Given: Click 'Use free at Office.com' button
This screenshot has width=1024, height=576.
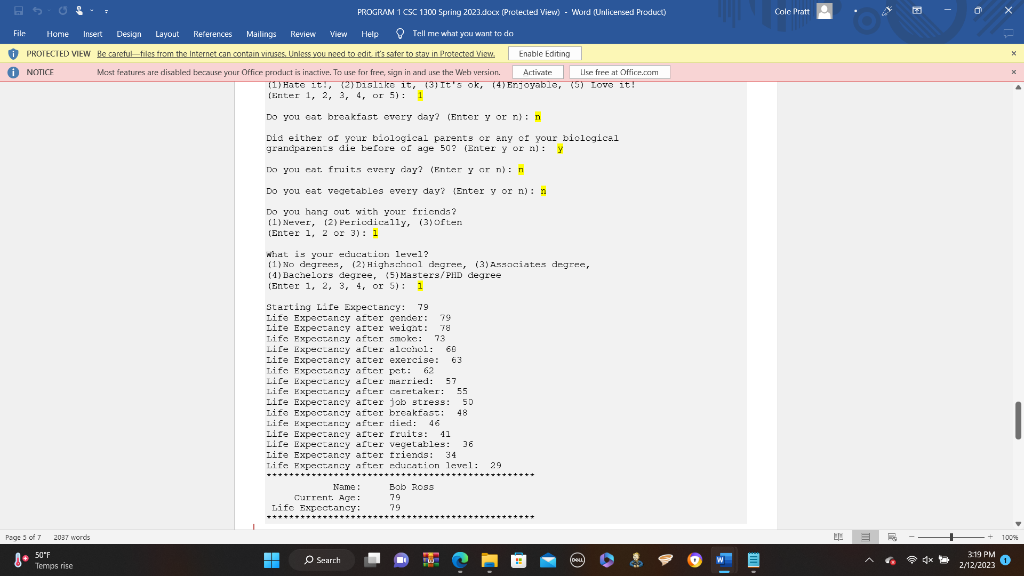Looking at the screenshot, I should coord(619,72).
